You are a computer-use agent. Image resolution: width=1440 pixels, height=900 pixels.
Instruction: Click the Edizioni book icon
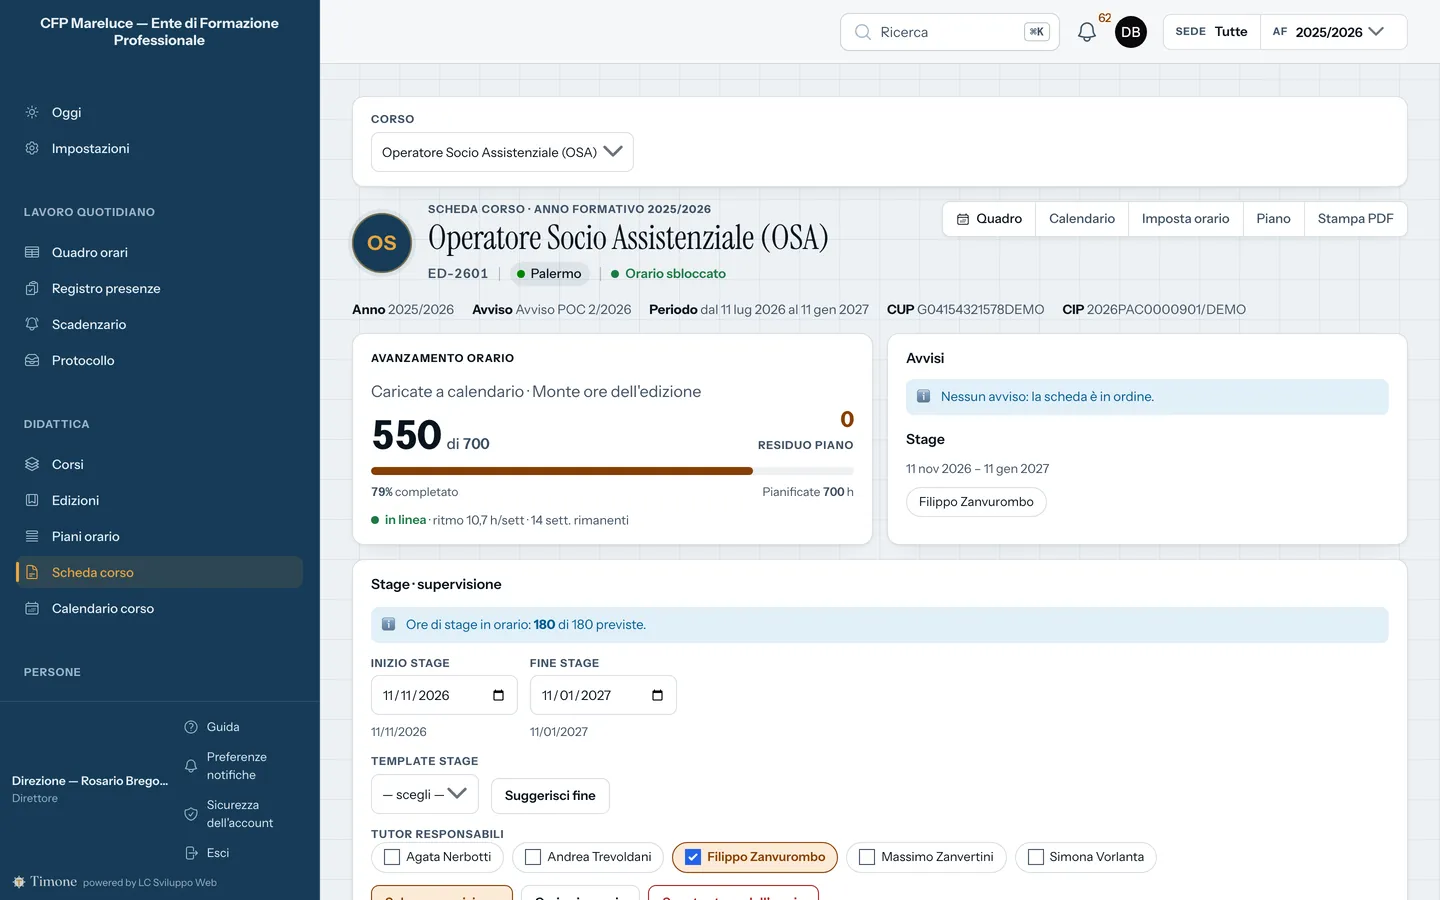(x=32, y=500)
